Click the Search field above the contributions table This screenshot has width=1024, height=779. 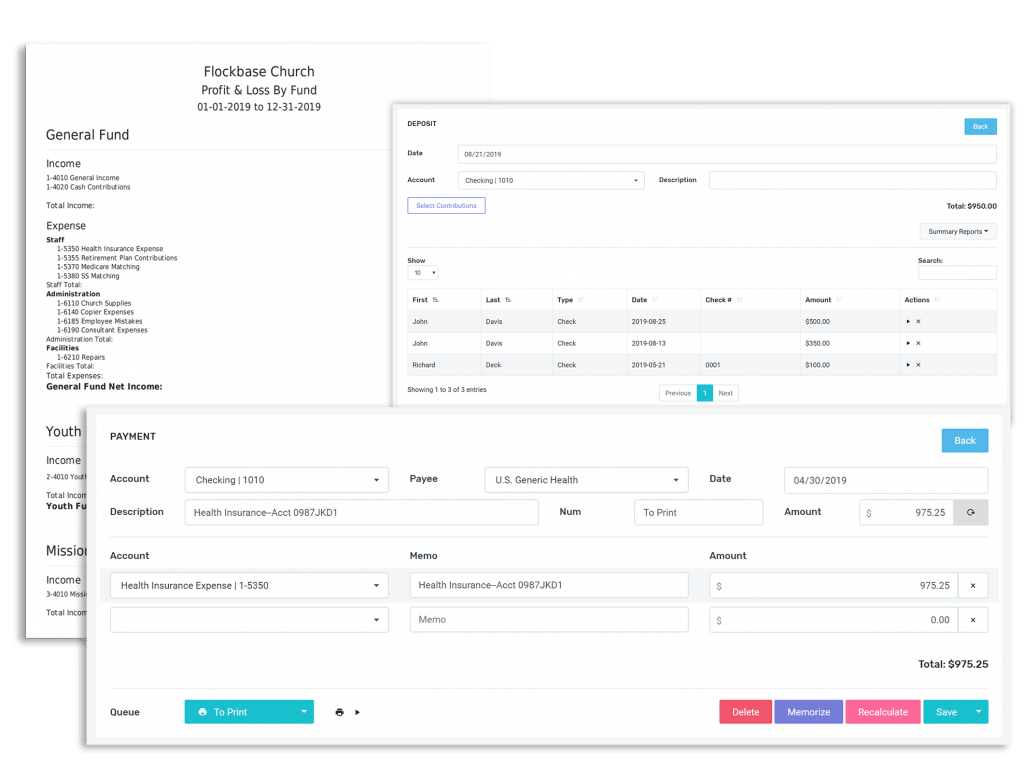[957, 272]
